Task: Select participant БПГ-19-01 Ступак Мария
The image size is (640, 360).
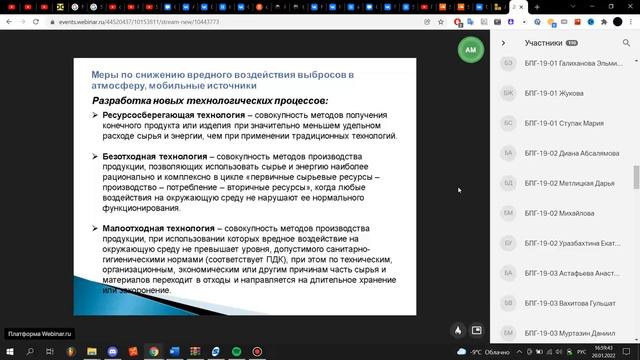Action: click(563, 123)
